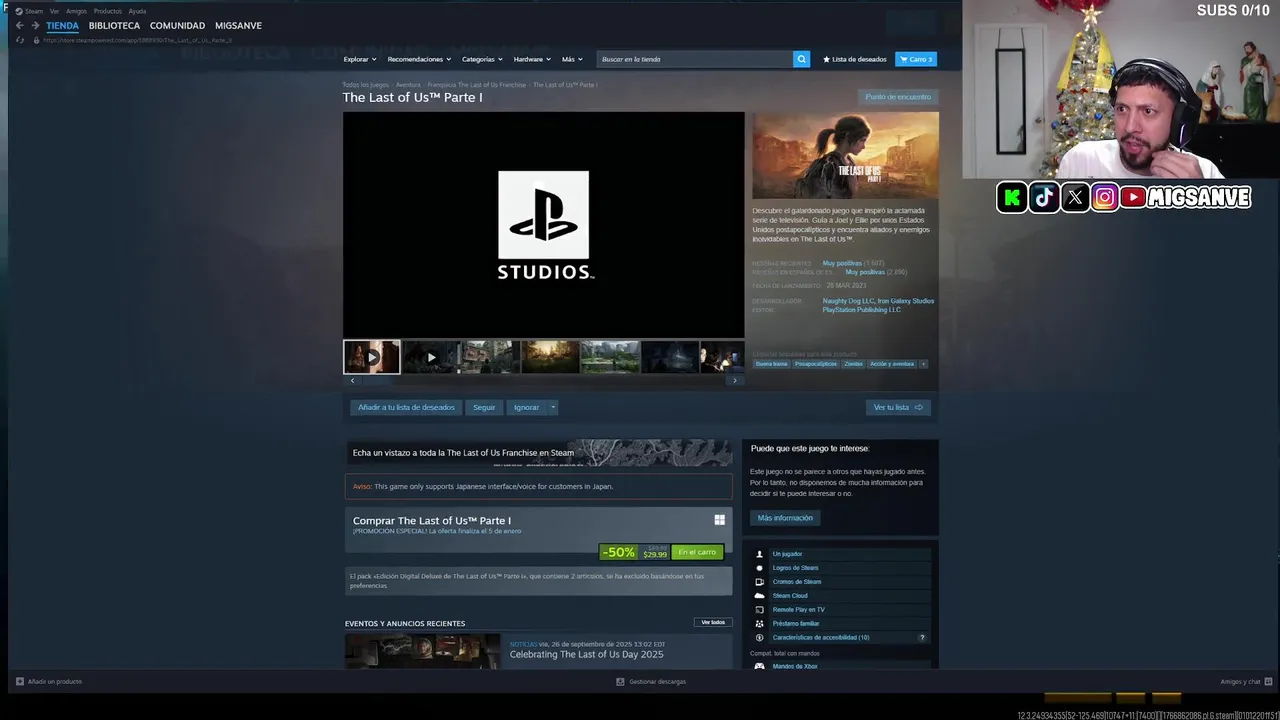Click the Un jugador person icon
The image size is (1280, 720).
click(x=759, y=554)
